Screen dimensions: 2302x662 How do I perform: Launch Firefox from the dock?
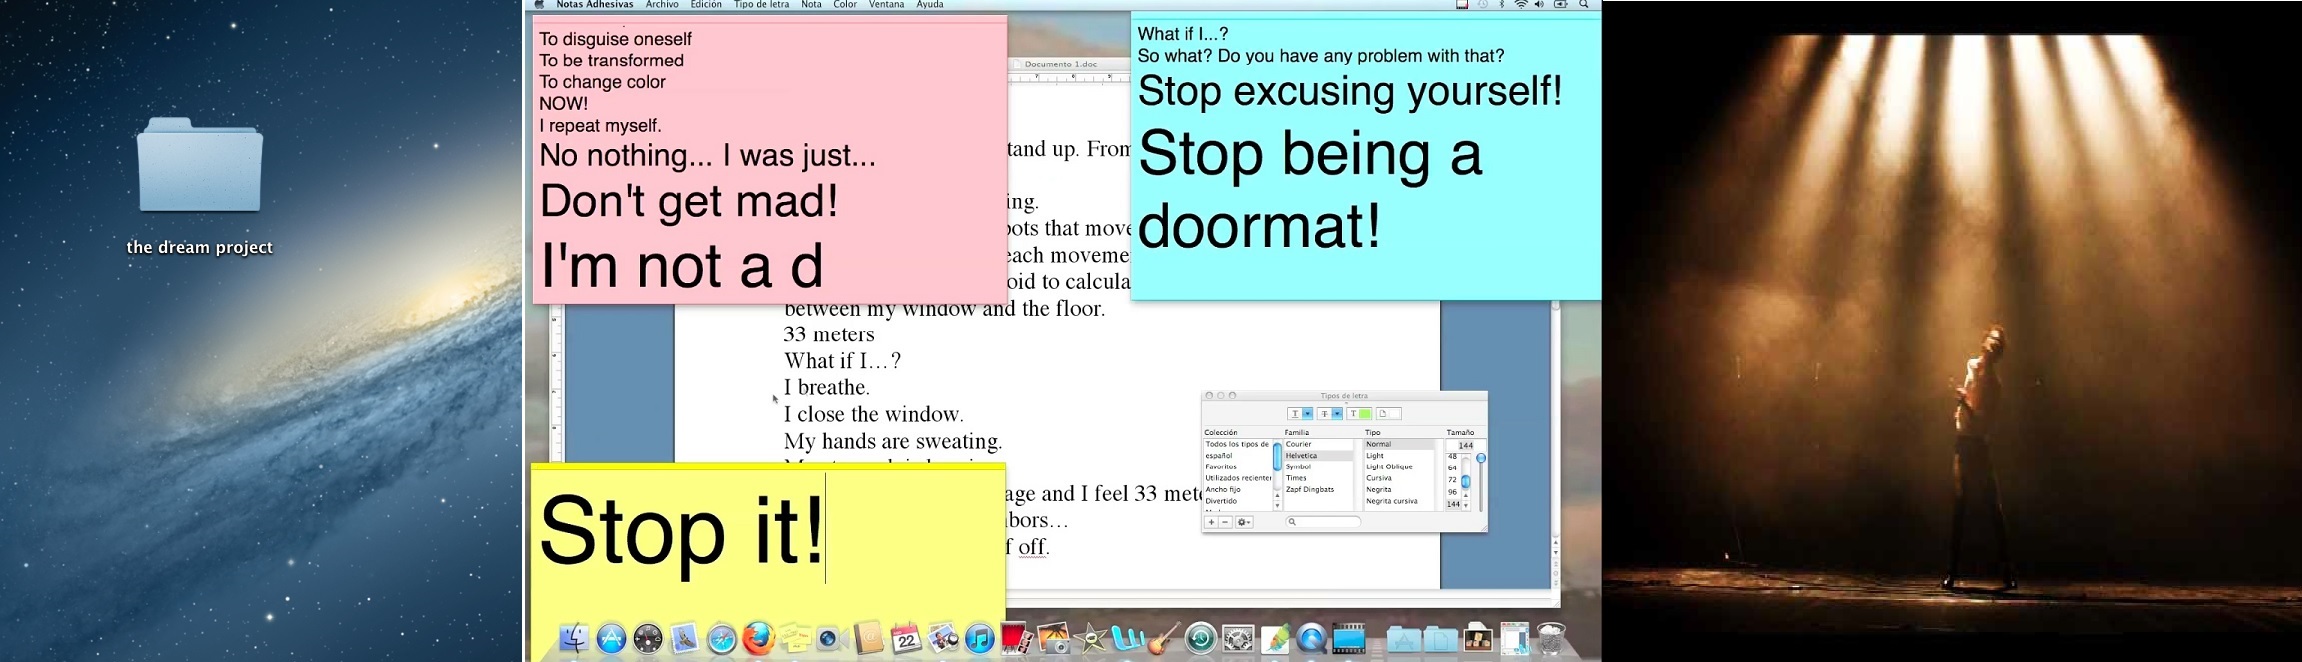coord(758,637)
